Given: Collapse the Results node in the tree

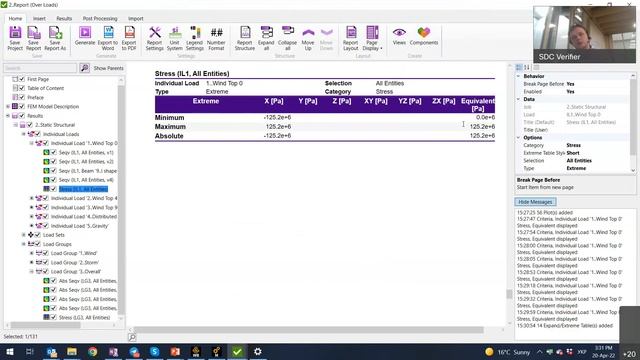Looking at the screenshot, I should click(x=8, y=116).
